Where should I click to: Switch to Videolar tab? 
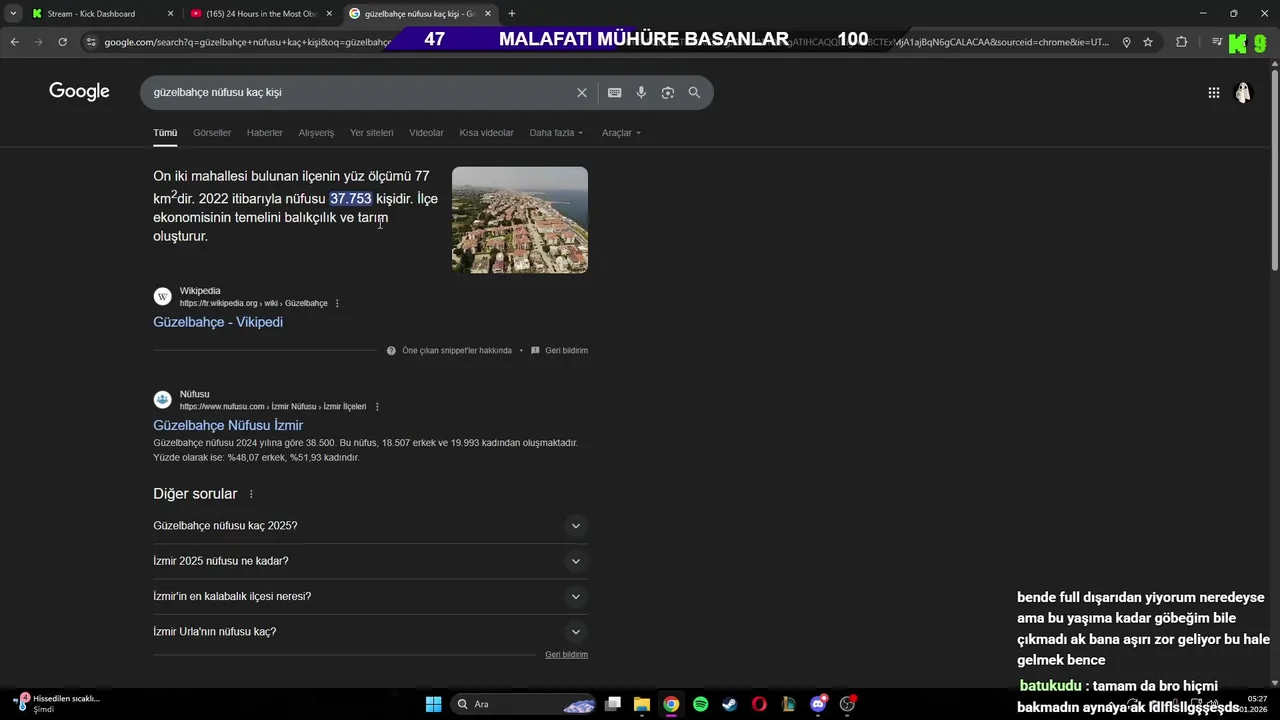click(426, 133)
